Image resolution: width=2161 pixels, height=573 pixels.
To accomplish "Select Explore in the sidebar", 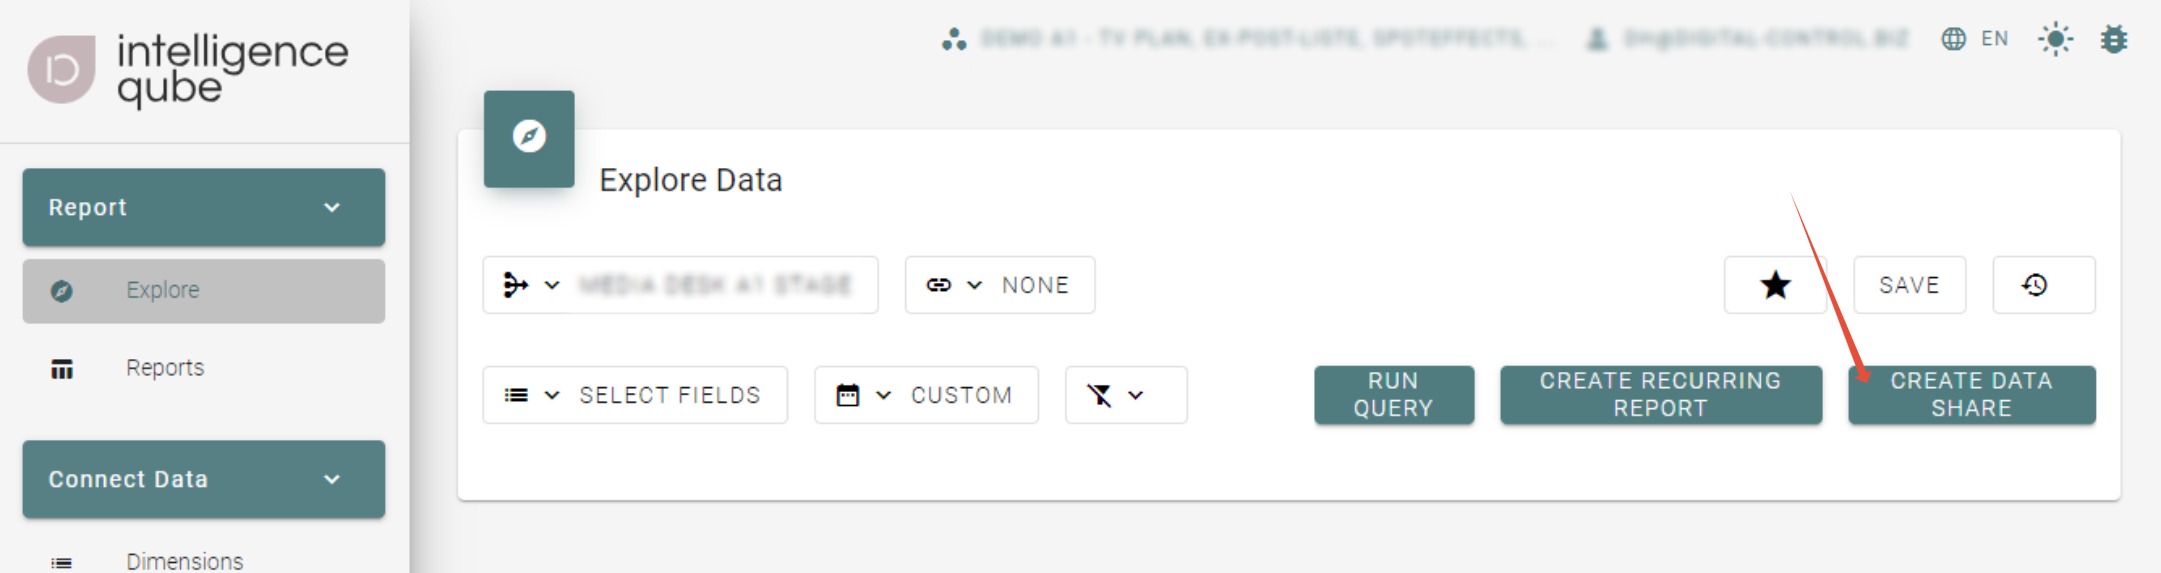I will (x=163, y=290).
